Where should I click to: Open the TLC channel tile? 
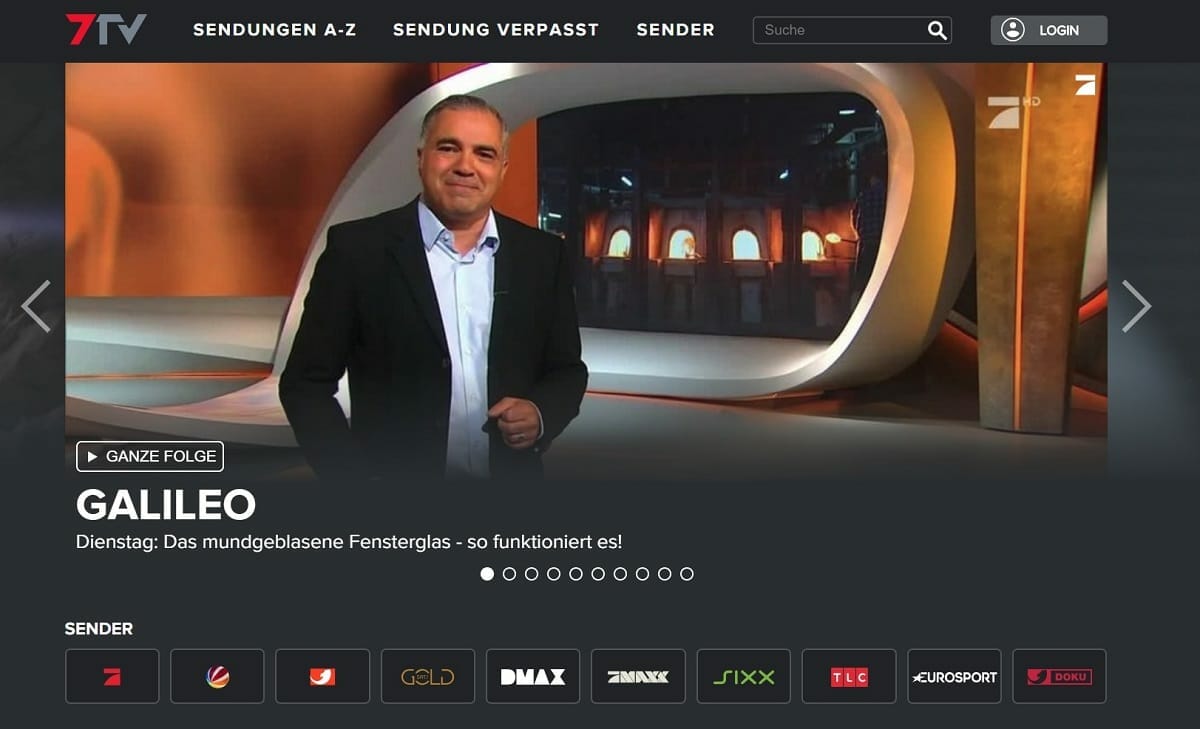(x=849, y=676)
